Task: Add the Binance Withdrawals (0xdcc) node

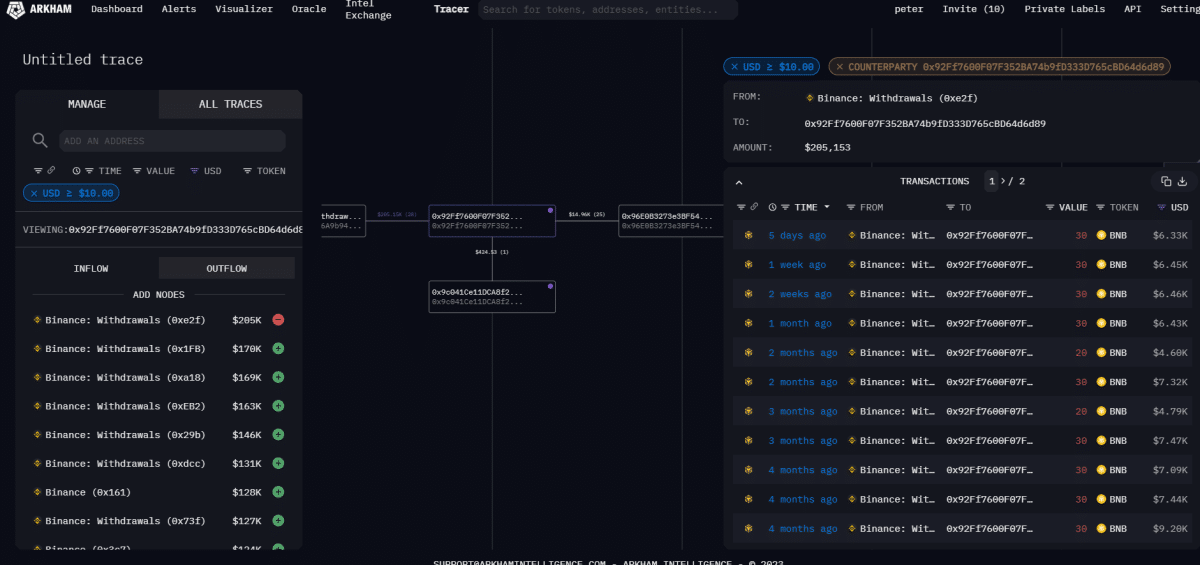Action: [x=278, y=463]
